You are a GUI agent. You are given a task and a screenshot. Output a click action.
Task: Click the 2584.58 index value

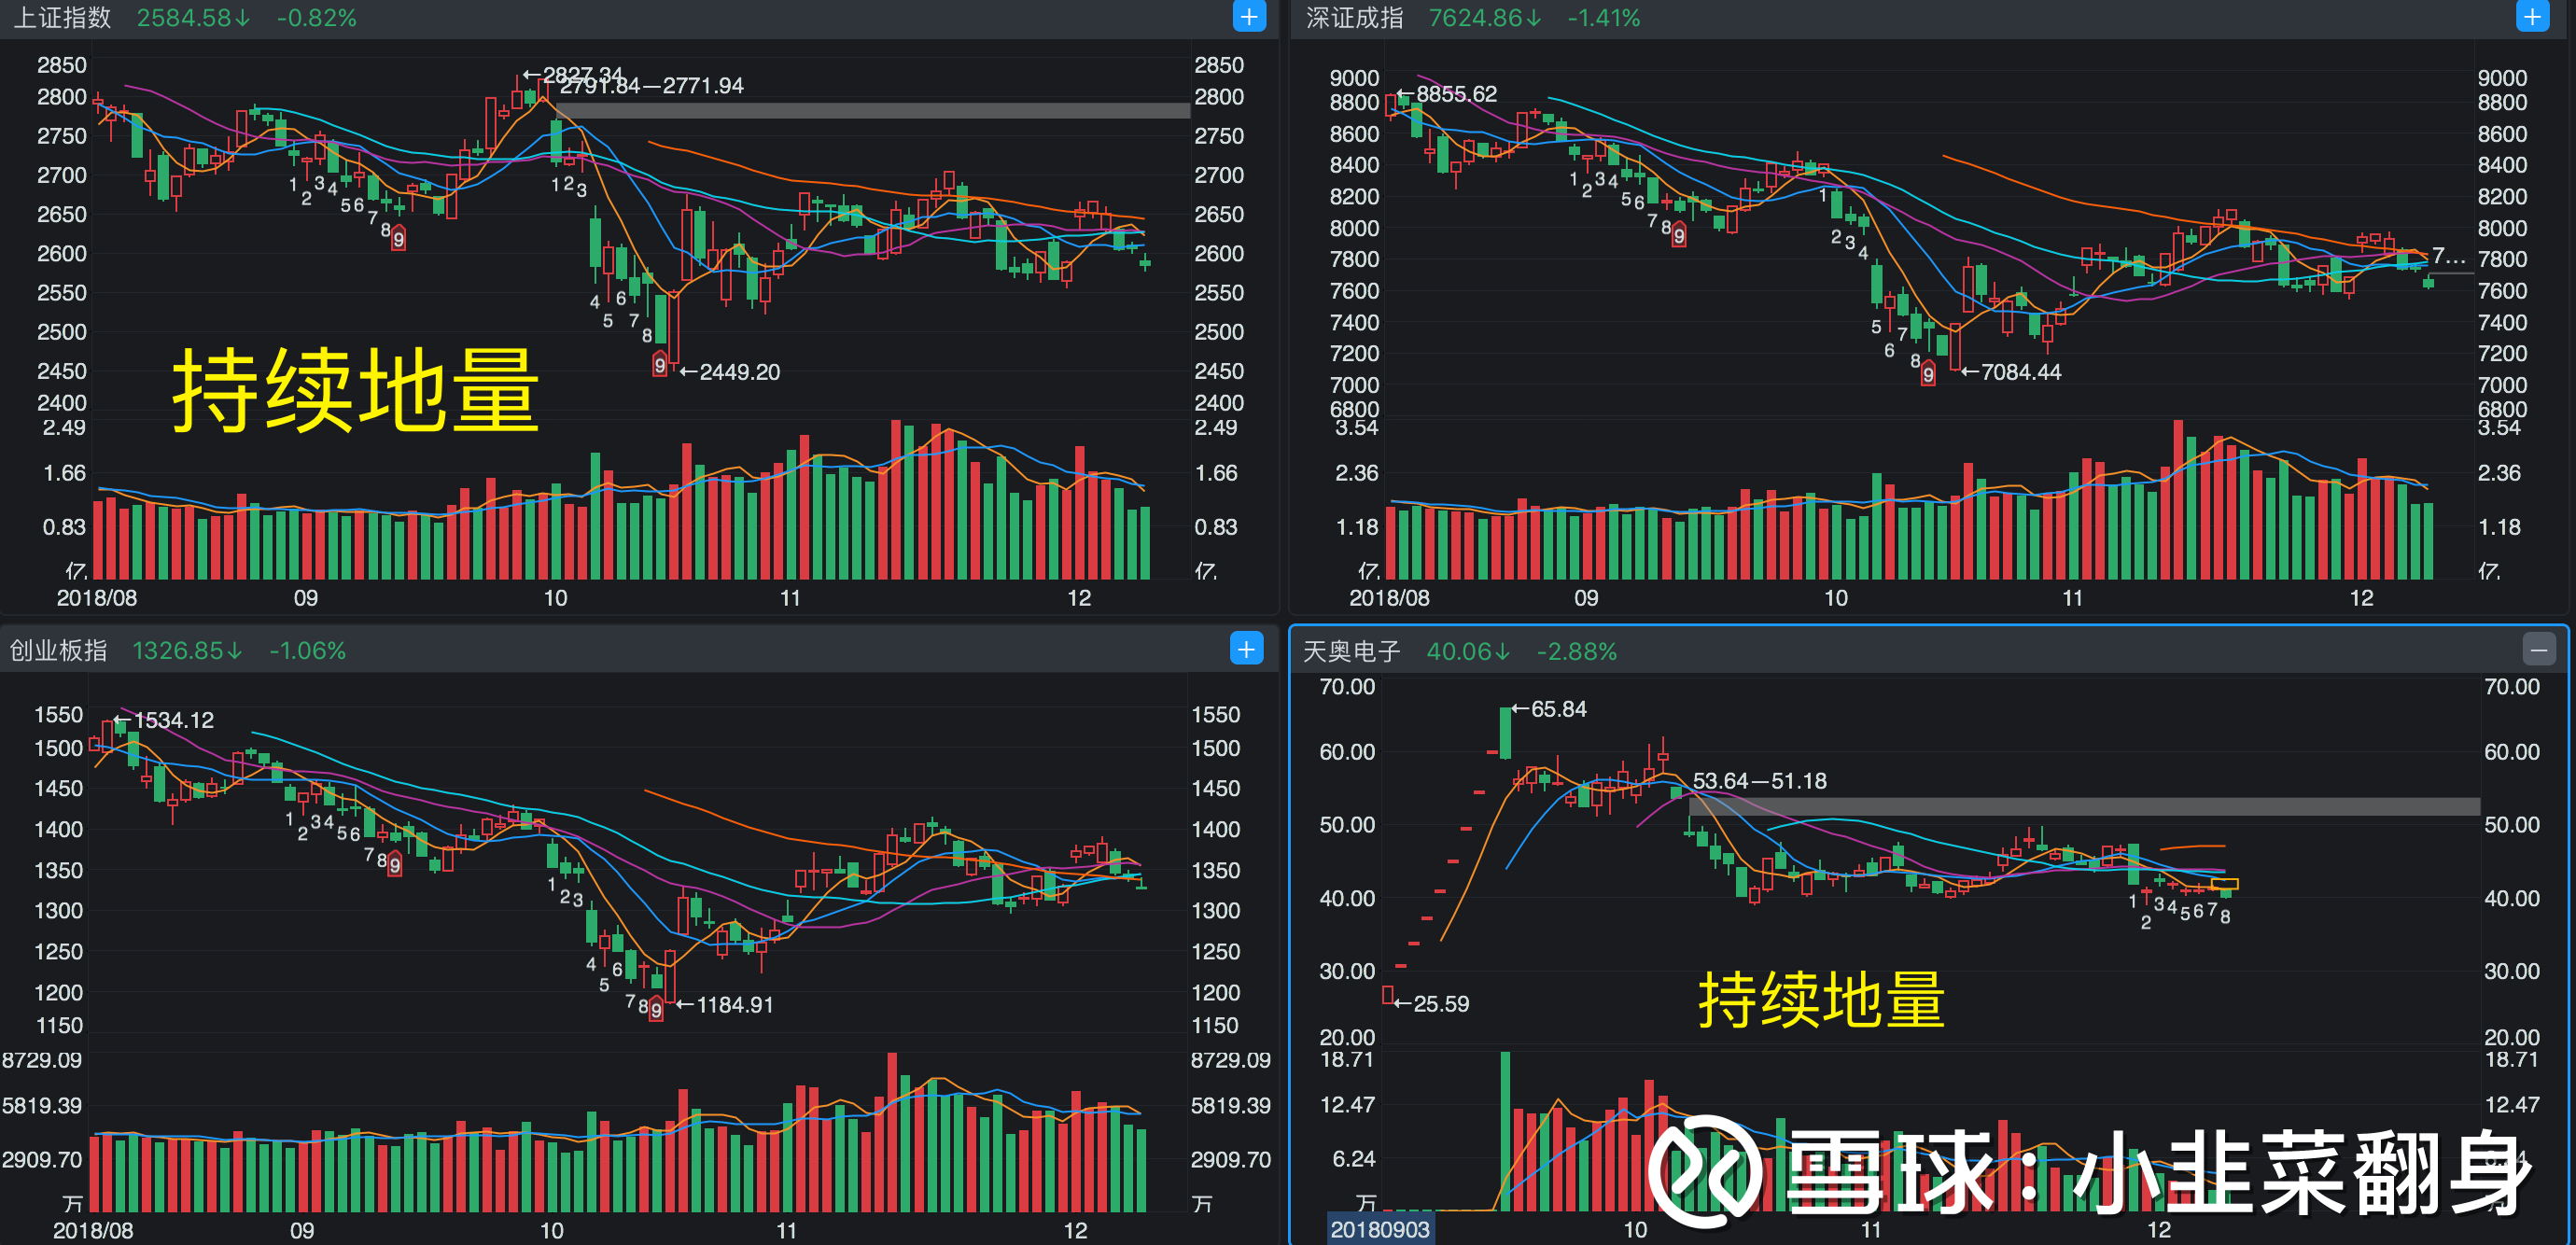coord(193,18)
